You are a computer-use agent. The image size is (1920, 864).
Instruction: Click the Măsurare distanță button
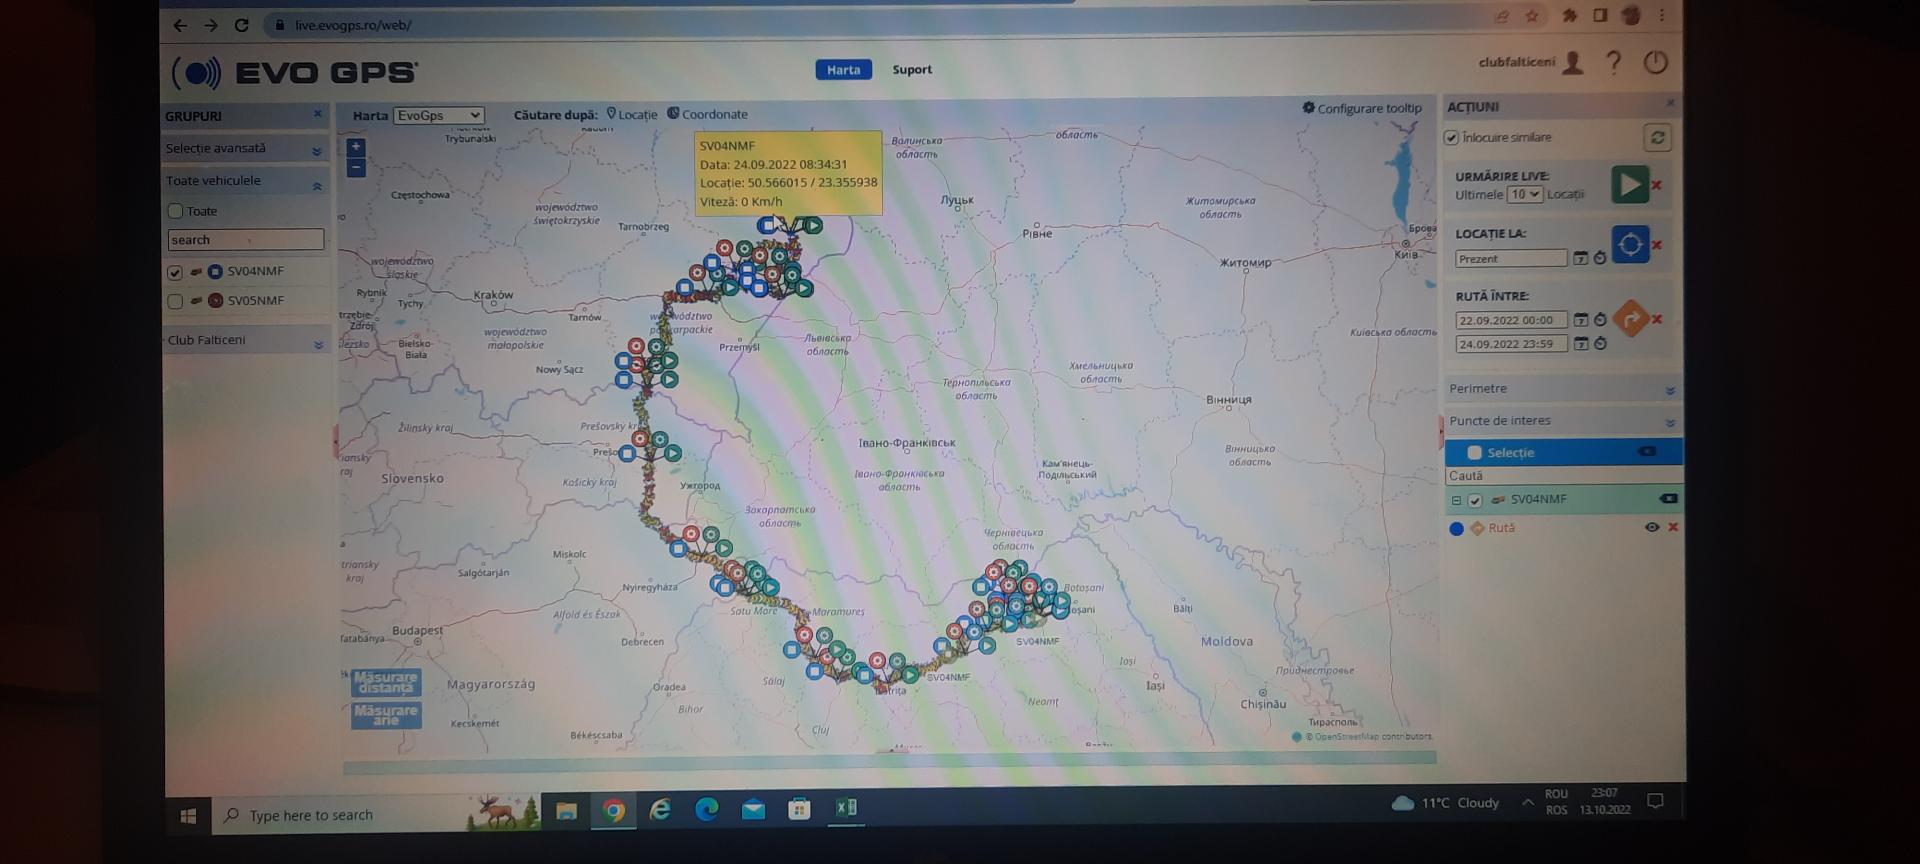pos(386,683)
